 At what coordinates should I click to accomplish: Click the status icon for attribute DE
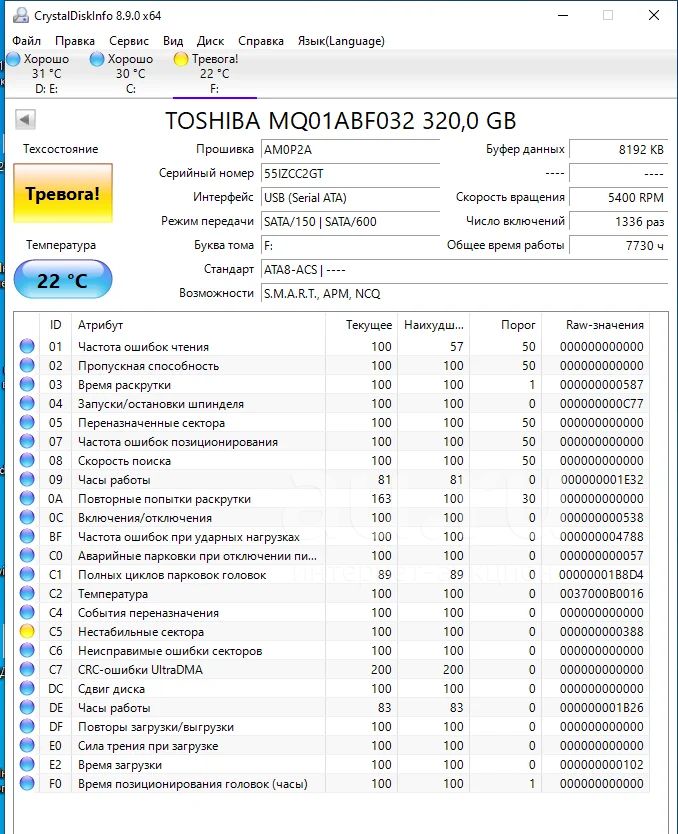point(27,707)
